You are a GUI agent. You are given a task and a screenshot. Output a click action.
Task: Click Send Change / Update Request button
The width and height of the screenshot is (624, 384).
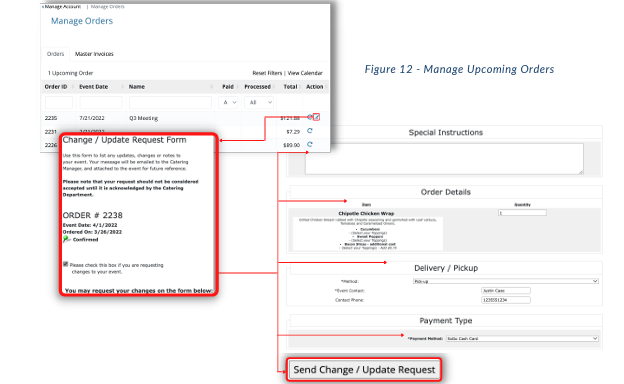point(364,370)
